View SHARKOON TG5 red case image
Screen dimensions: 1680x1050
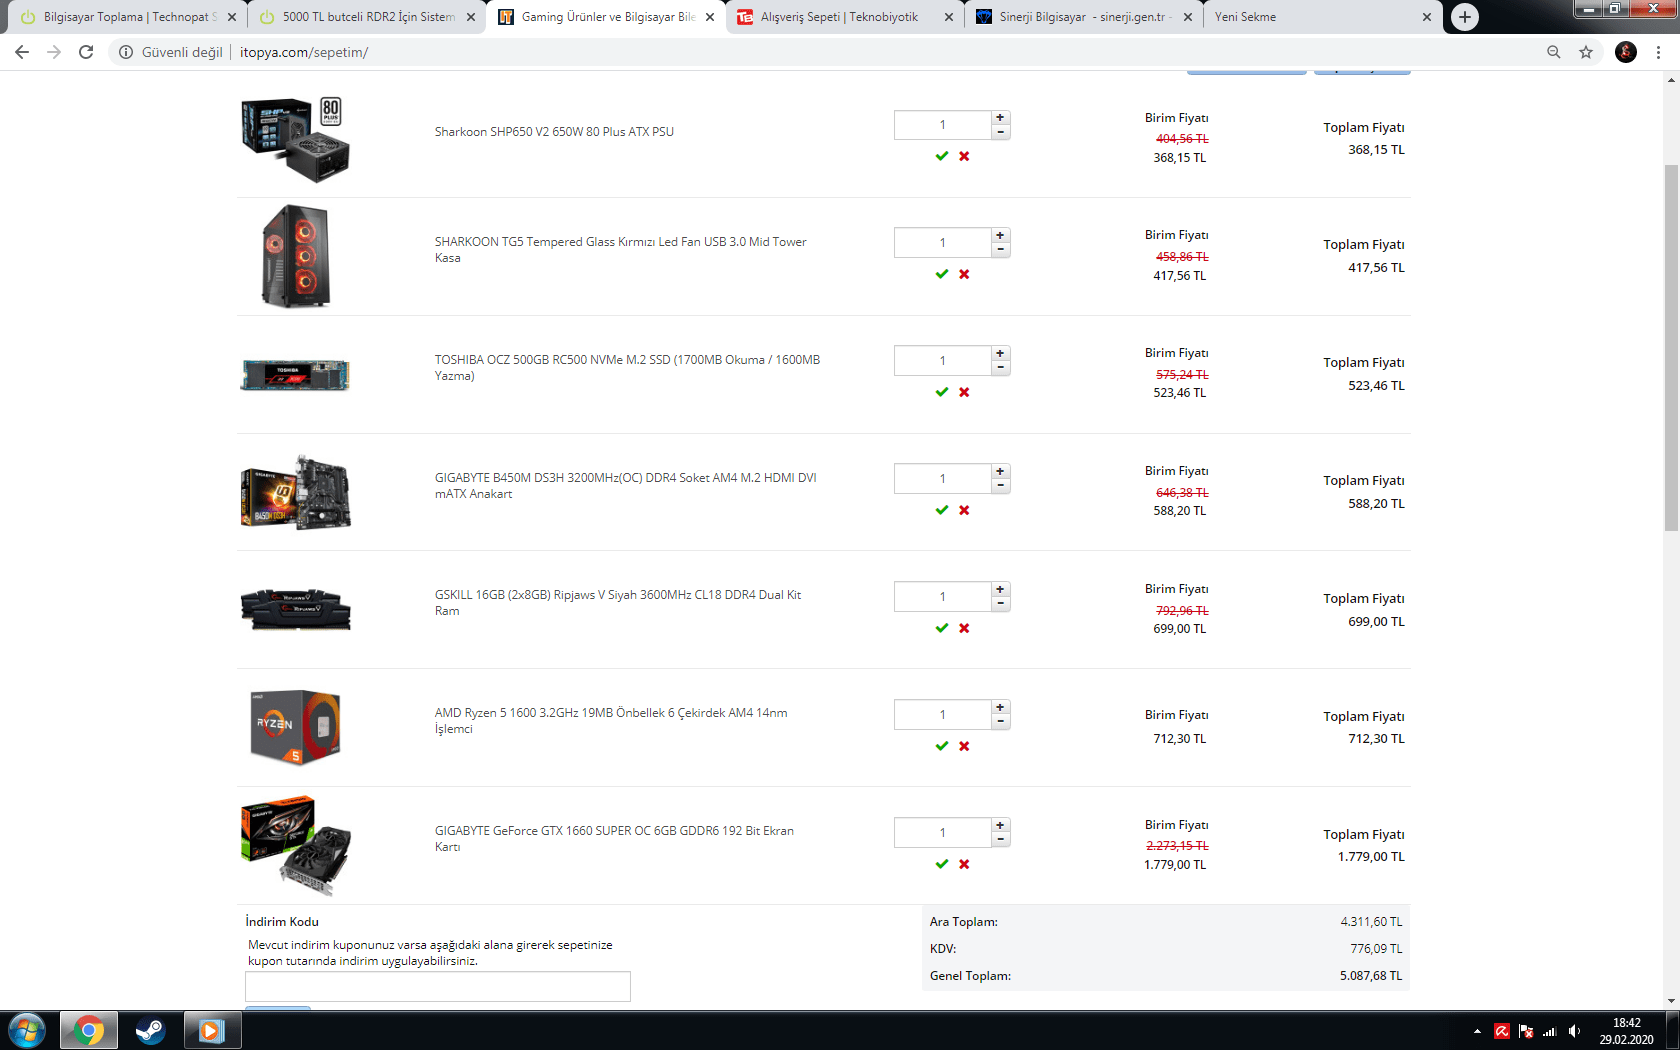click(x=296, y=256)
